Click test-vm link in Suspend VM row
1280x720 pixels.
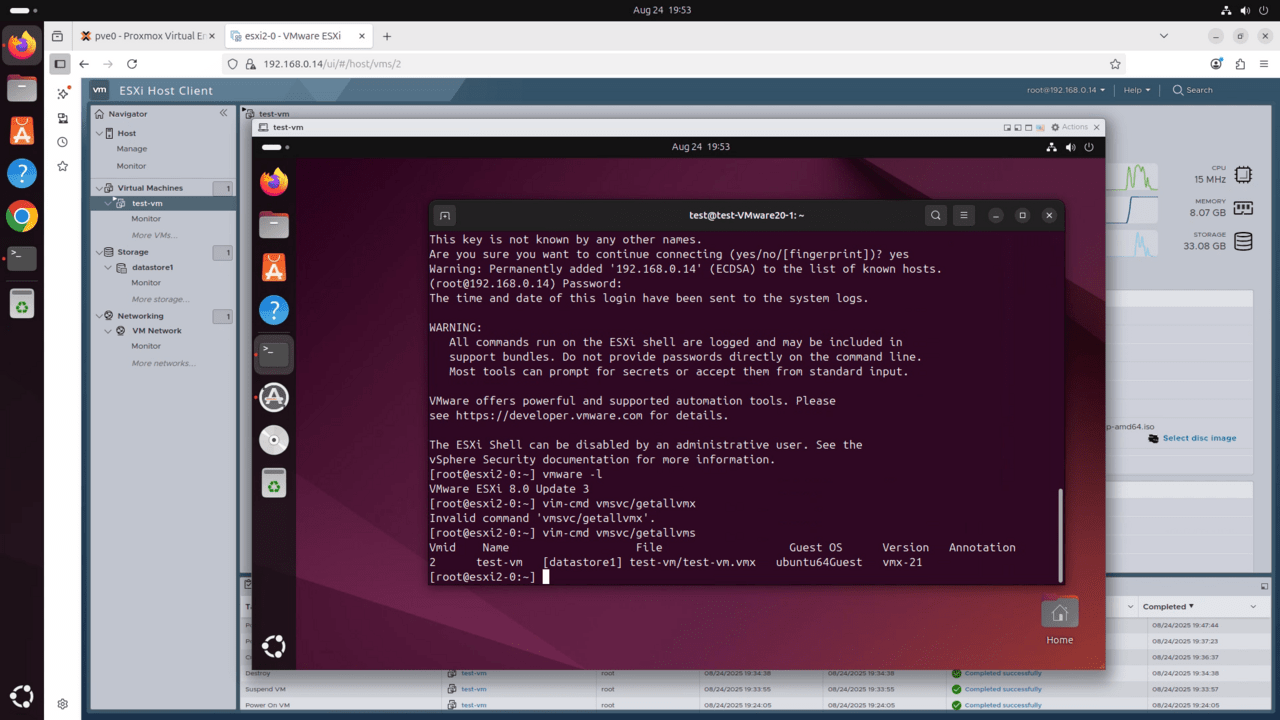474,689
